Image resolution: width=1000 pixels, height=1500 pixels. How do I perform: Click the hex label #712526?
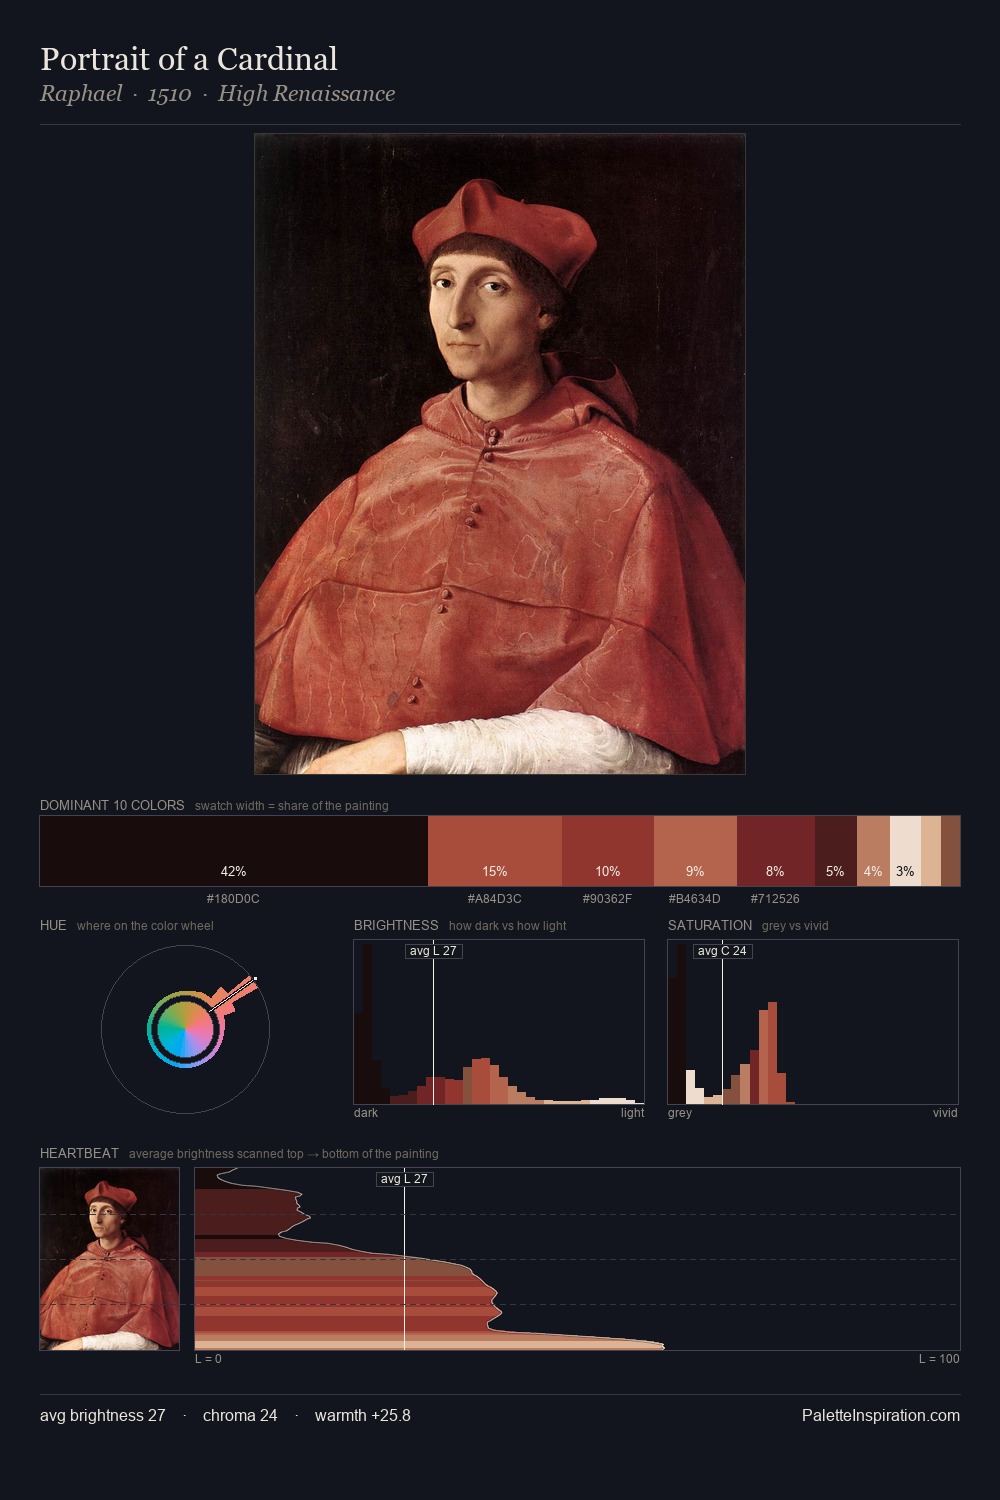(x=775, y=899)
